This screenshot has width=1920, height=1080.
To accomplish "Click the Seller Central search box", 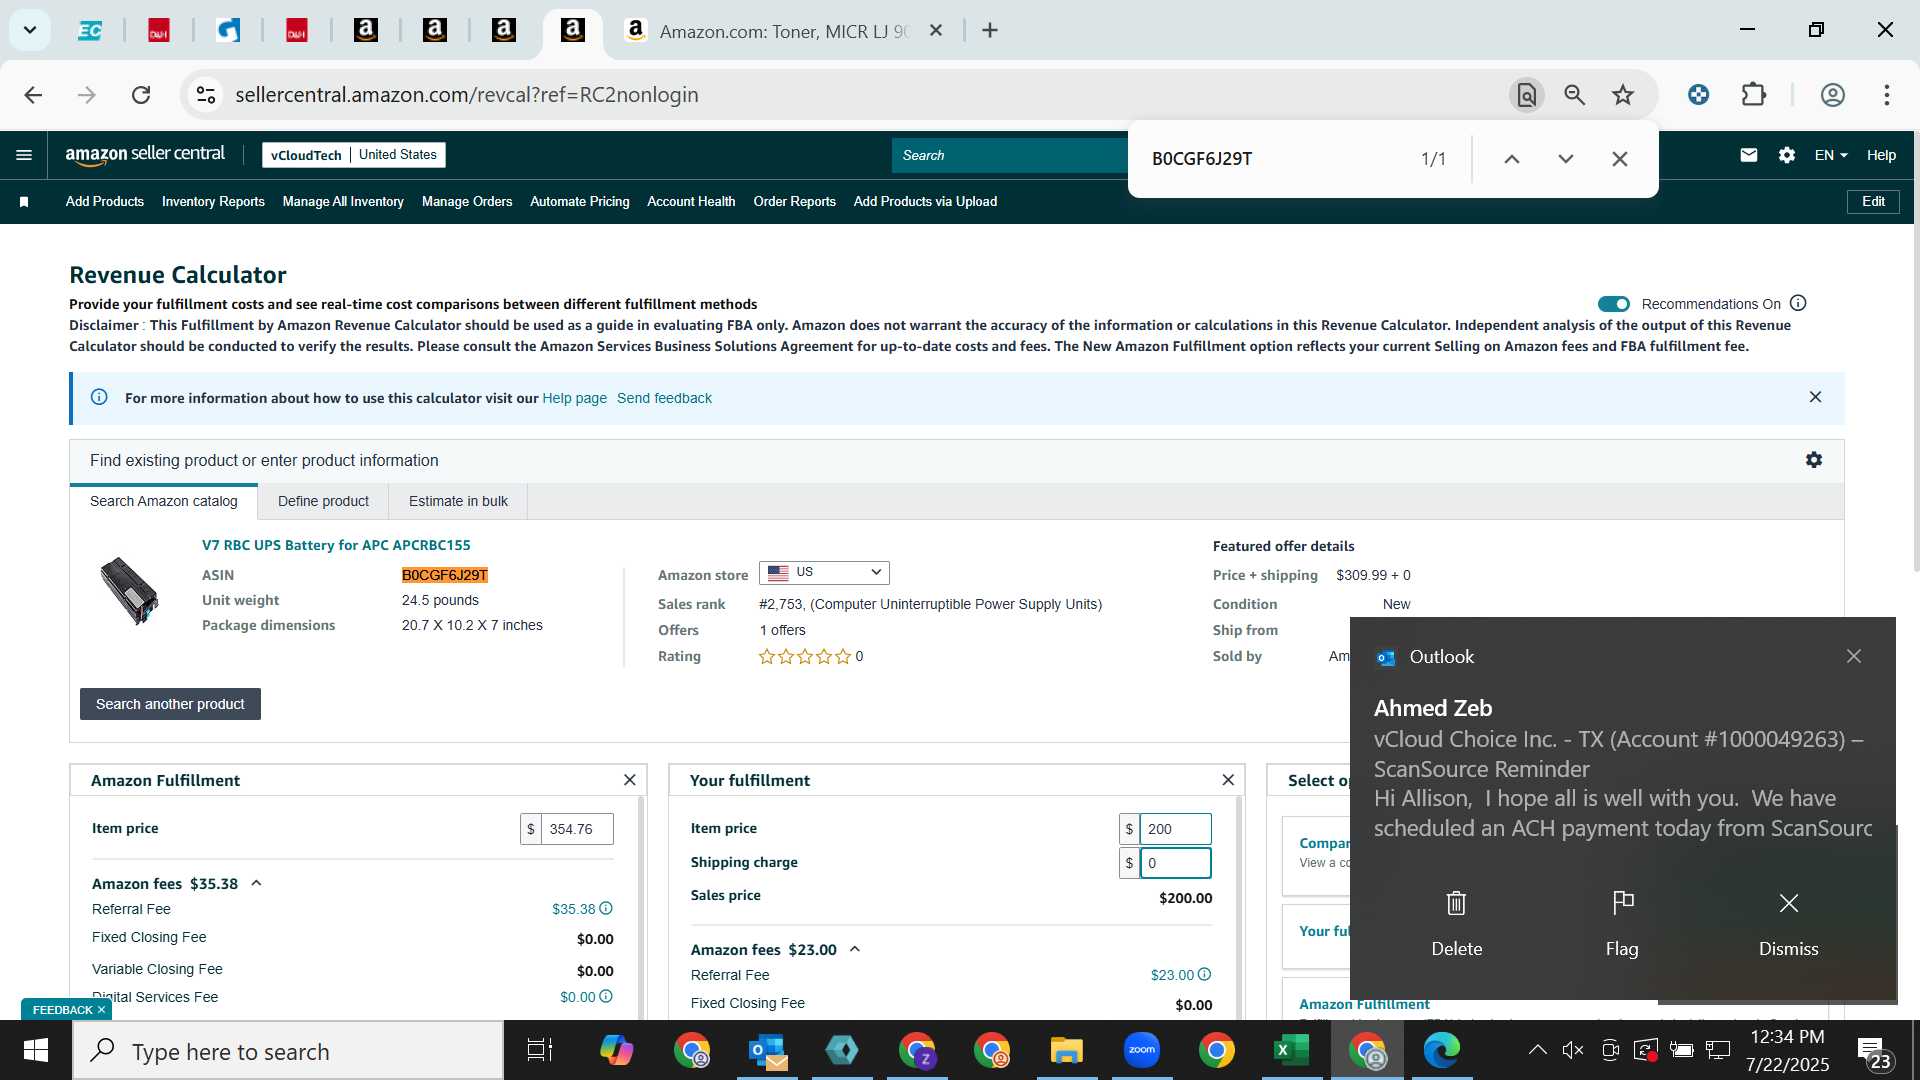I will coord(1010,155).
